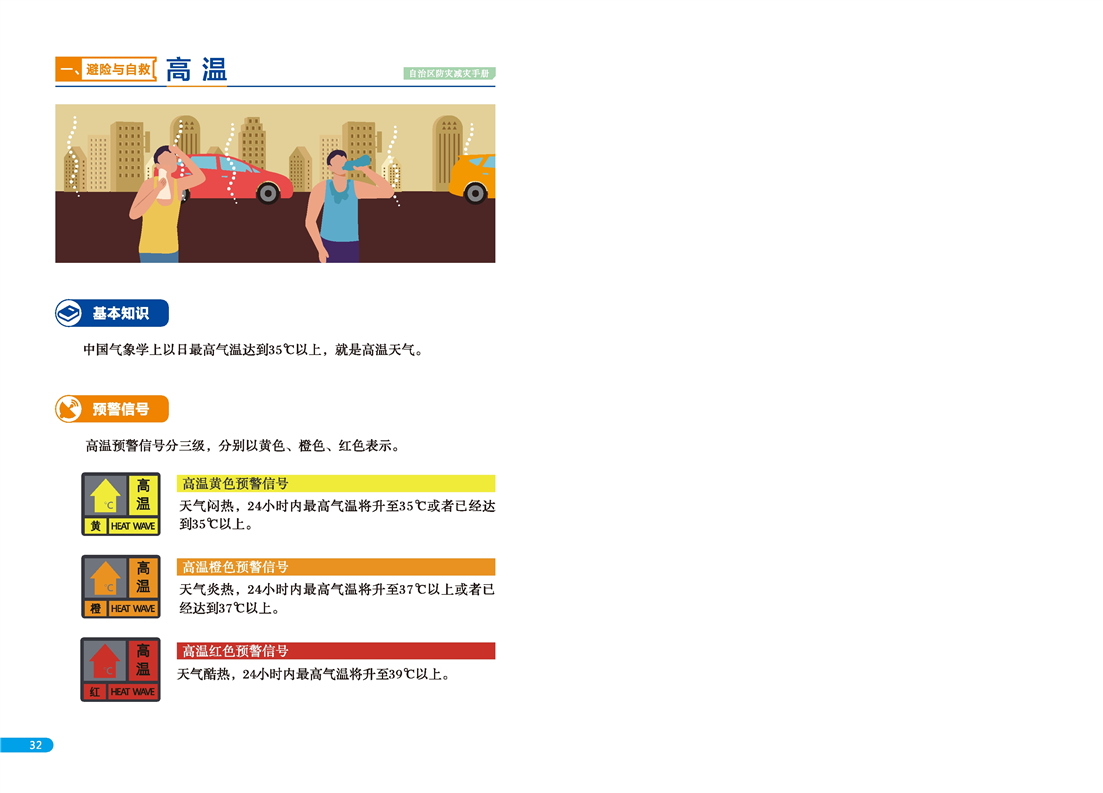Click the 黄 character on the yellow sign

pyautogui.click(x=96, y=526)
